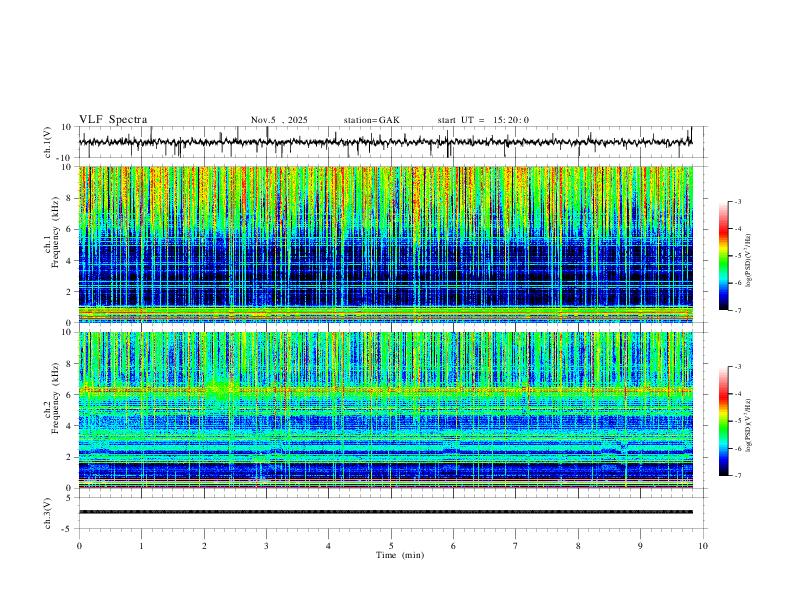Click time axis tick label "4"

pyautogui.click(x=328, y=546)
